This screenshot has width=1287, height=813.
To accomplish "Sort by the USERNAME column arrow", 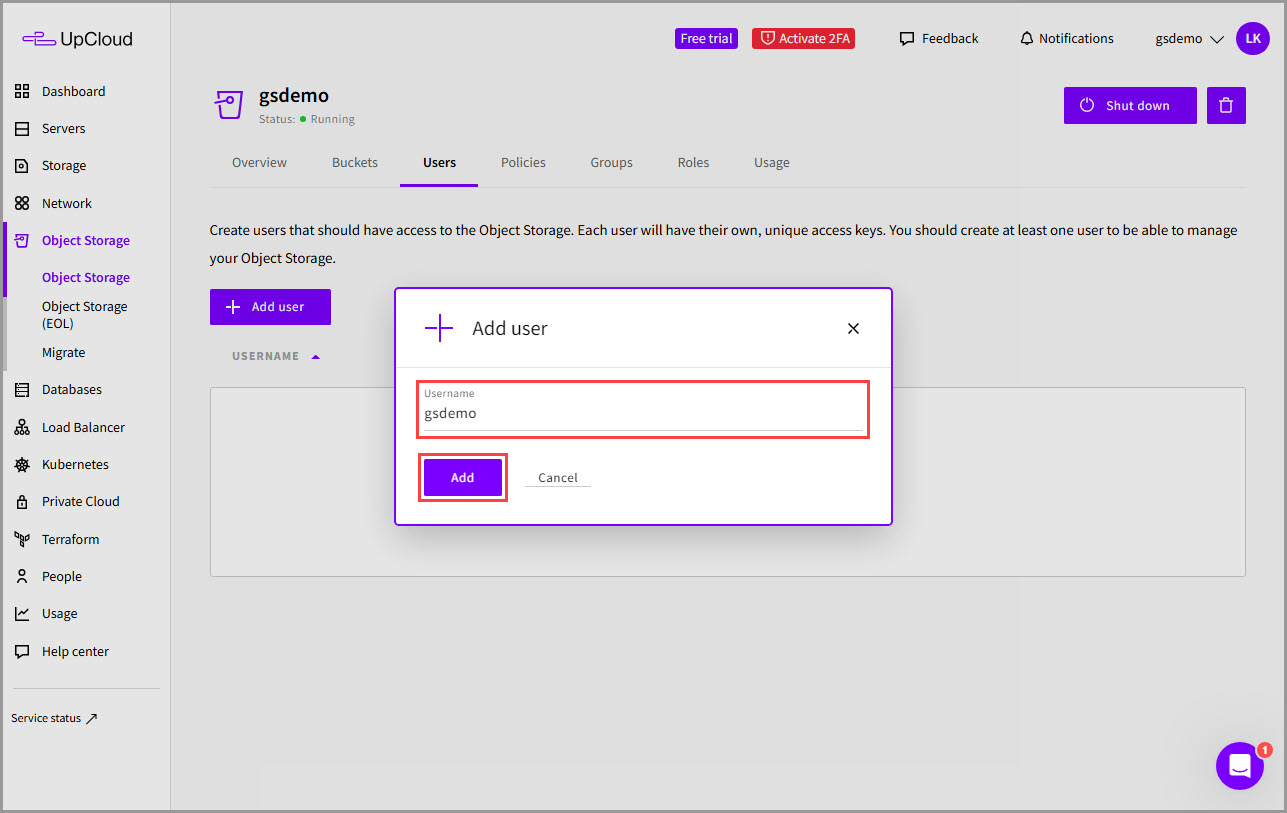I will [x=316, y=356].
